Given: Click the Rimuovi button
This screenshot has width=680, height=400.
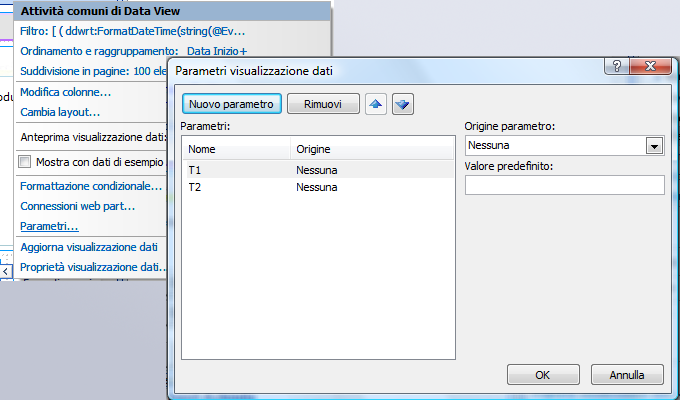Looking at the screenshot, I should point(323,104).
